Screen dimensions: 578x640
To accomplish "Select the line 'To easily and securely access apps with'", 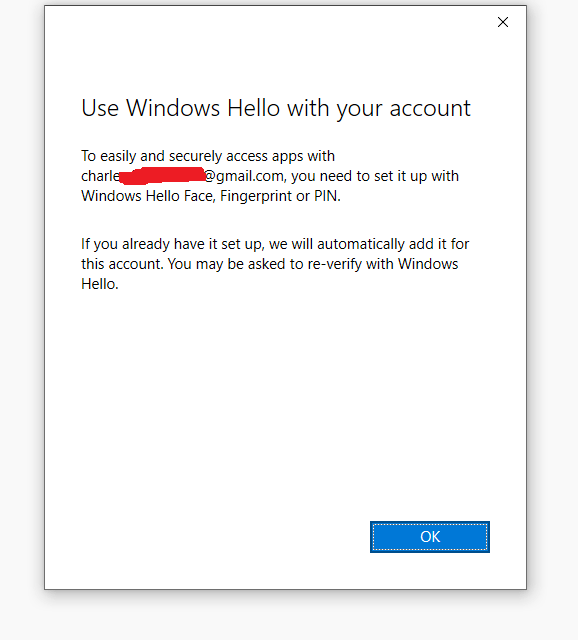I will 208,156.
